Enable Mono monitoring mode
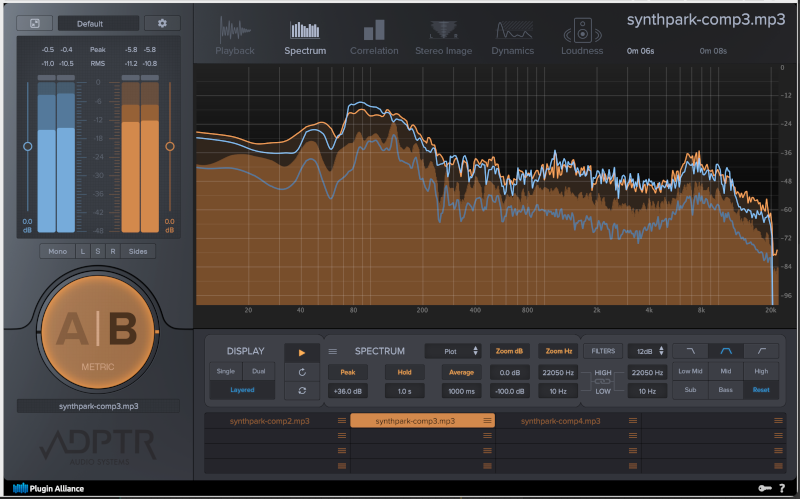Image resolution: width=800 pixels, height=499 pixels. click(55, 251)
